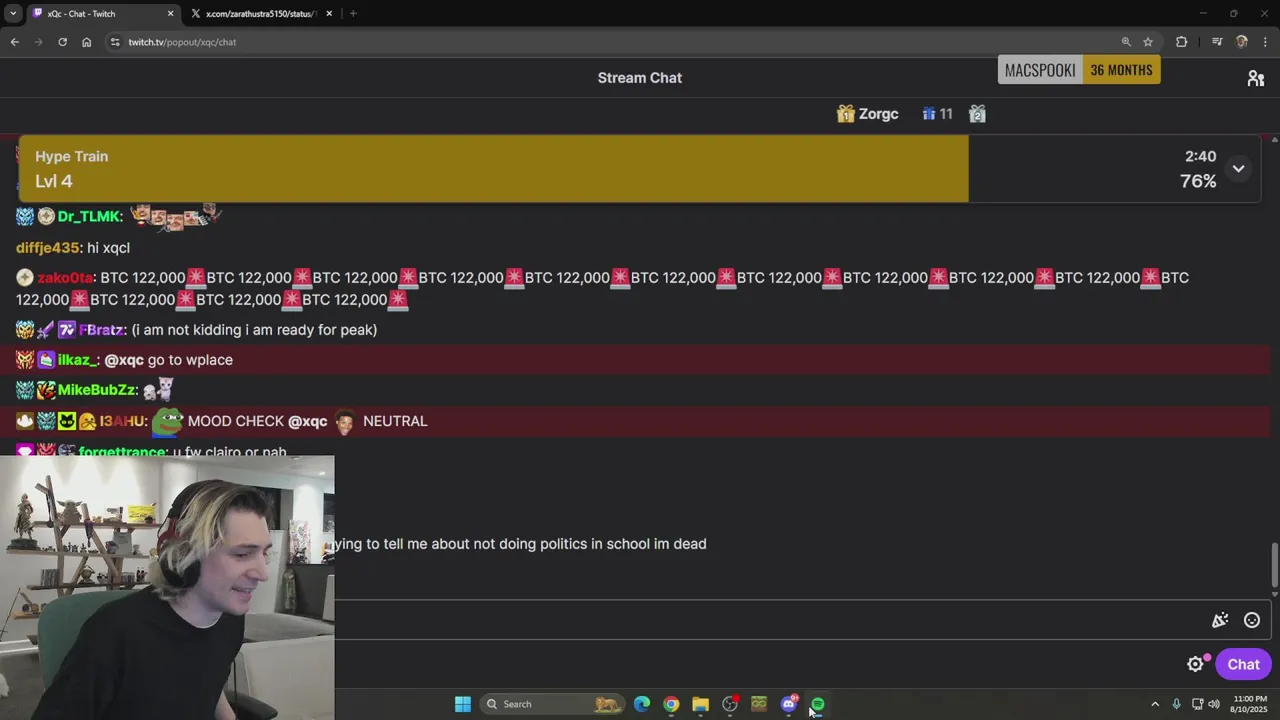
Task: Open a new browser tab
Action: coord(353,13)
